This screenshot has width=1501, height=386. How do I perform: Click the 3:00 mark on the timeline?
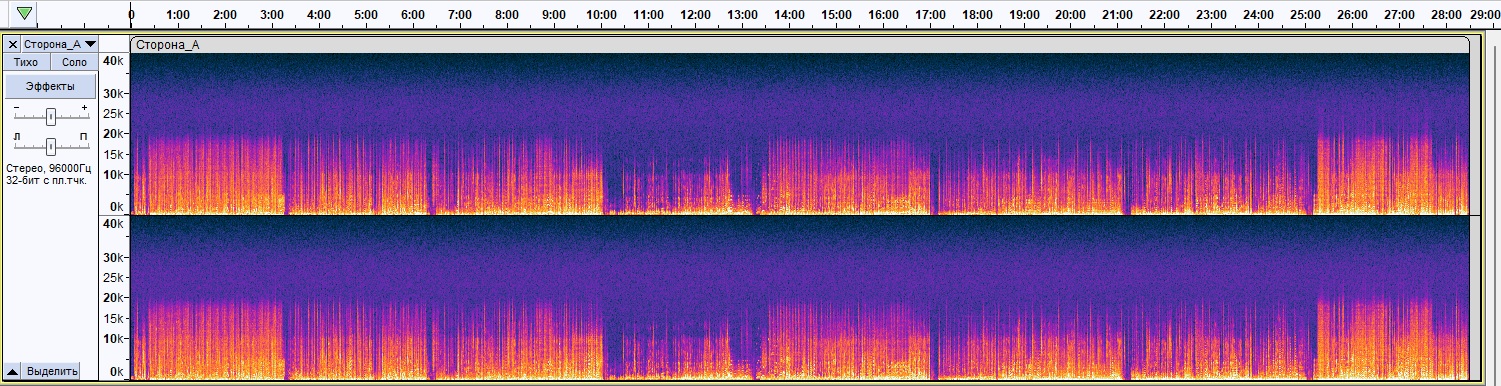click(x=271, y=15)
